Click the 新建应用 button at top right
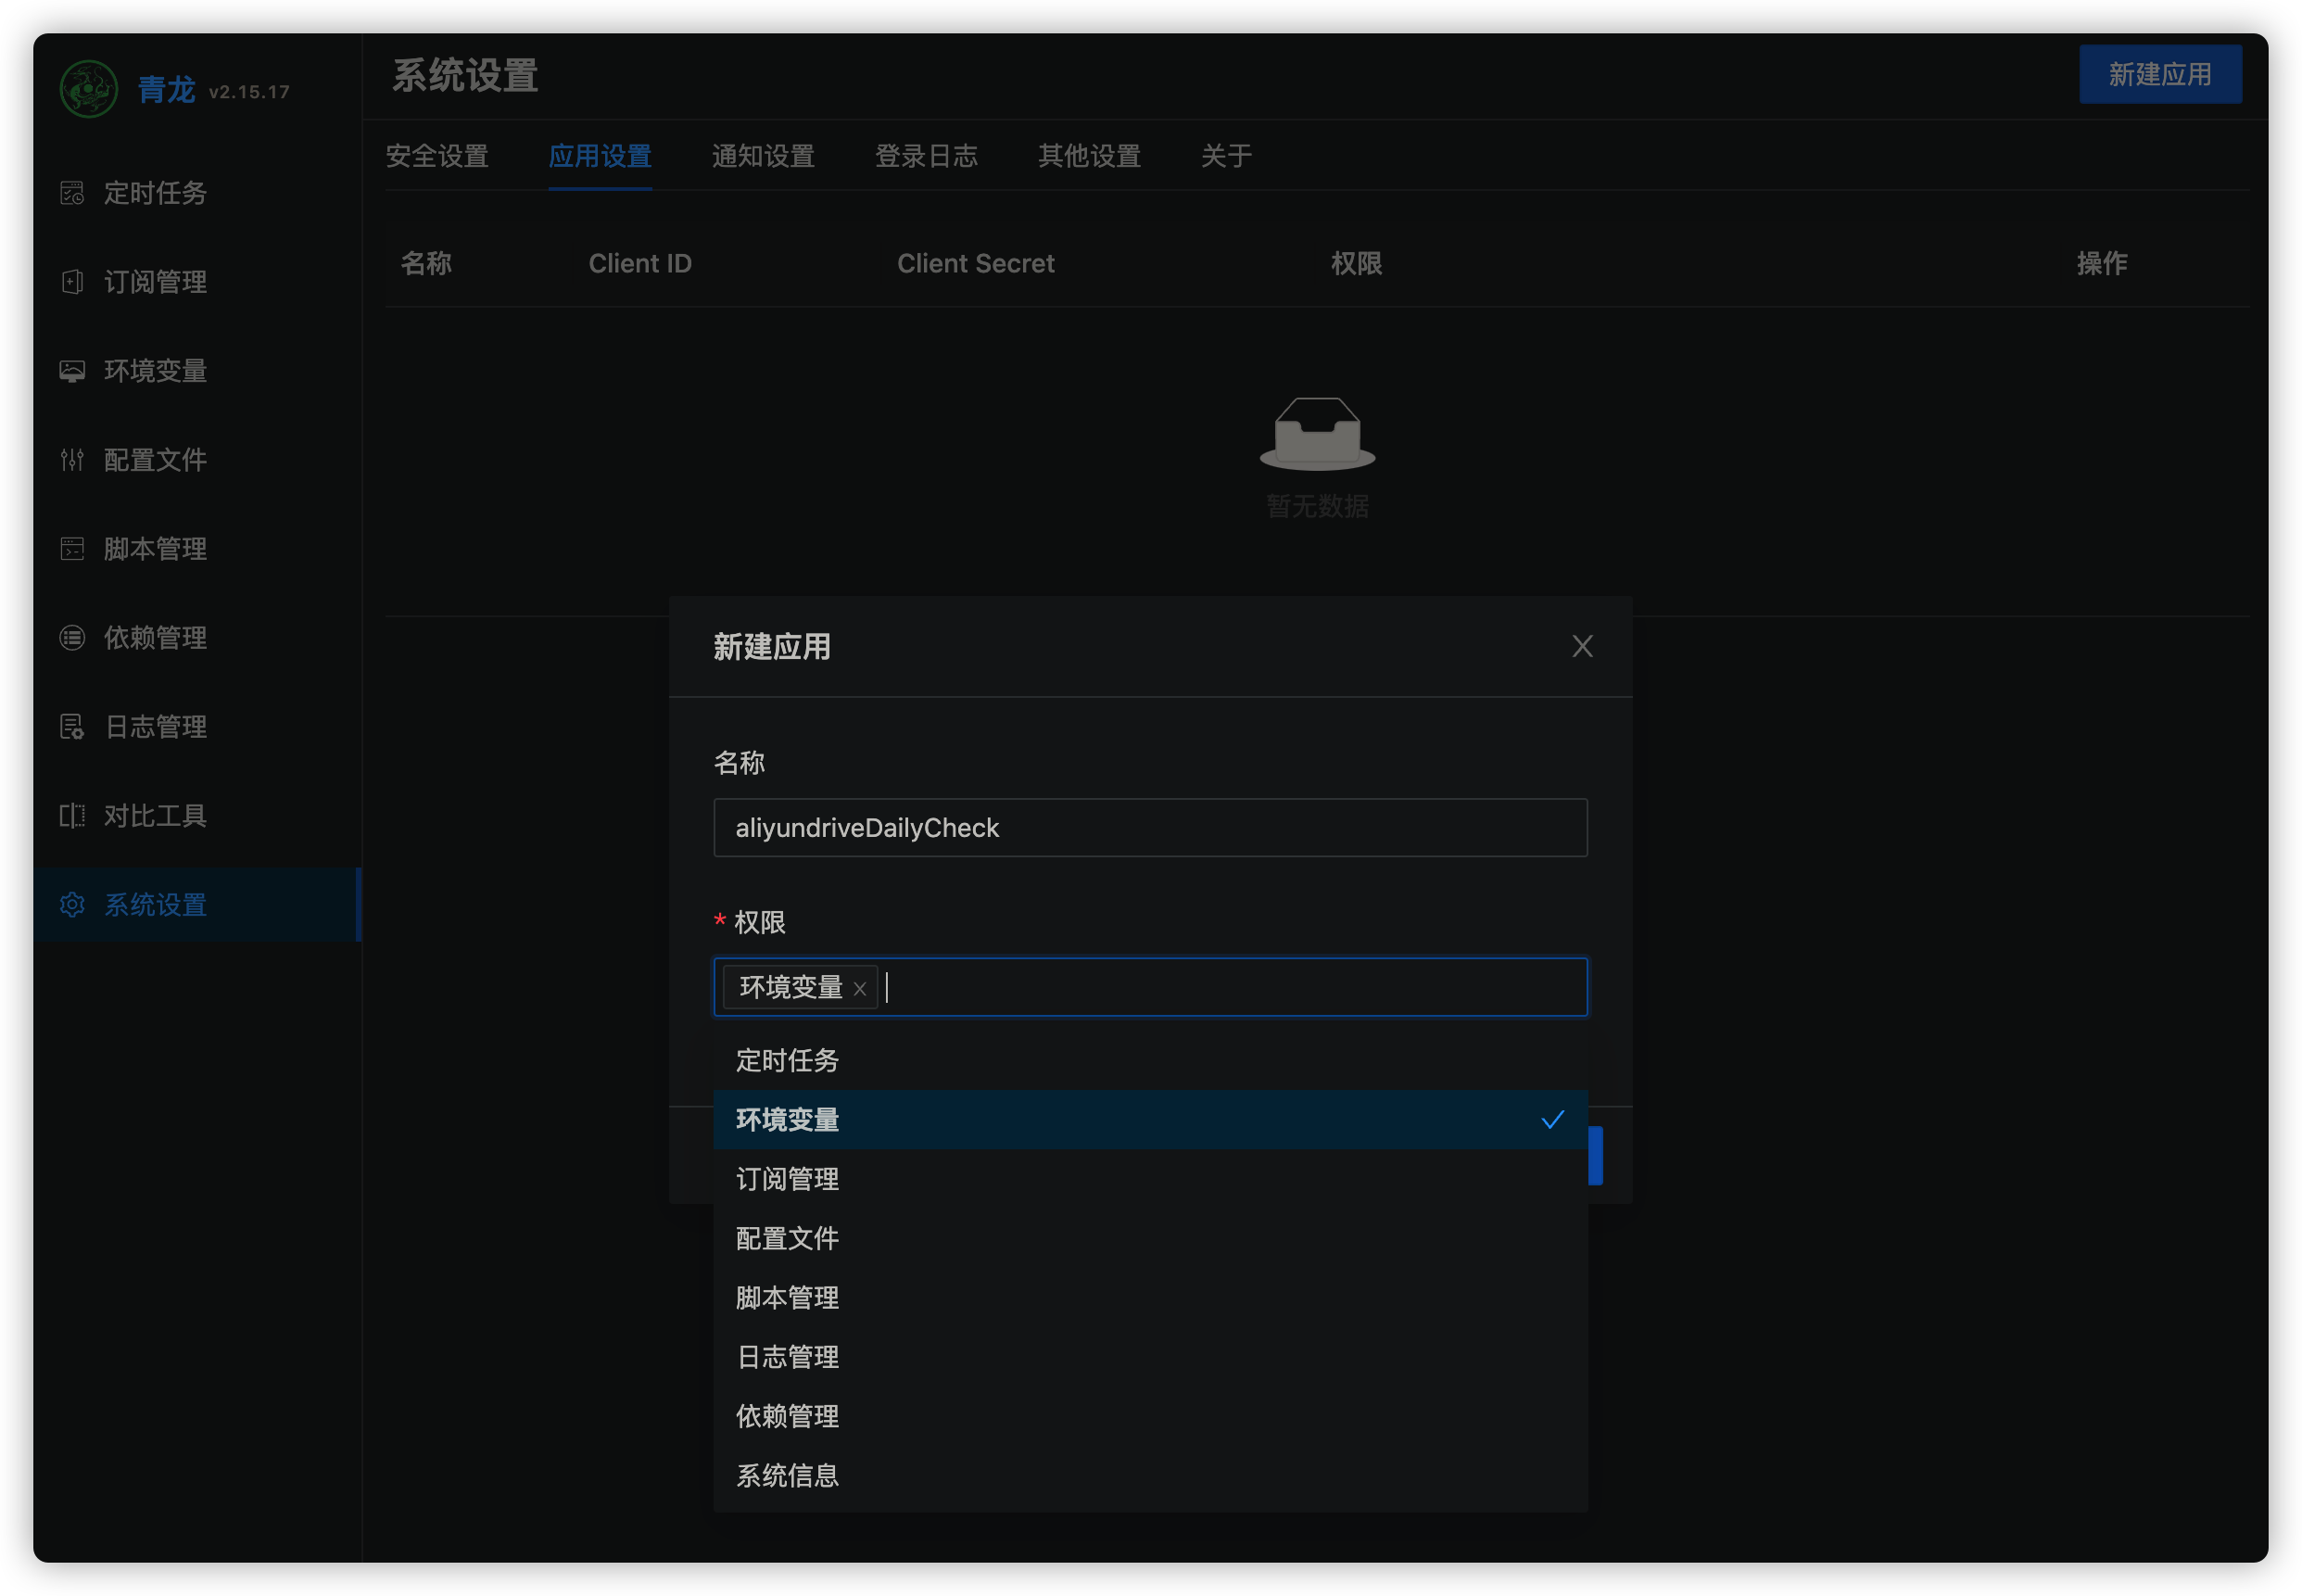 click(x=2159, y=75)
